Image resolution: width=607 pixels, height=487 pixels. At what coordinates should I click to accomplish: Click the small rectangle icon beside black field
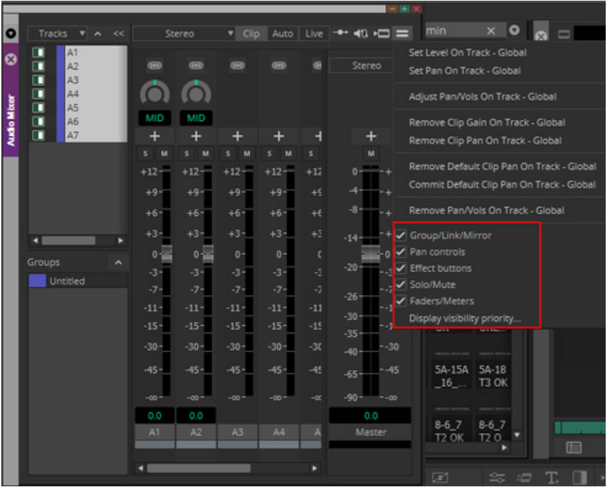point(564,34)
